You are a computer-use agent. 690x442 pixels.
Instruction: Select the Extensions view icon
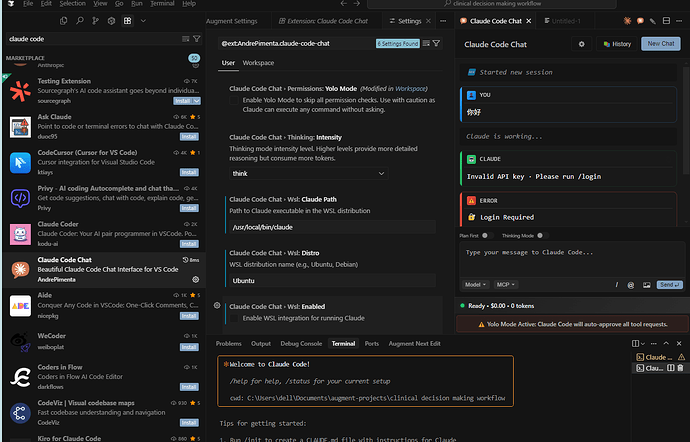click(128, 21)
